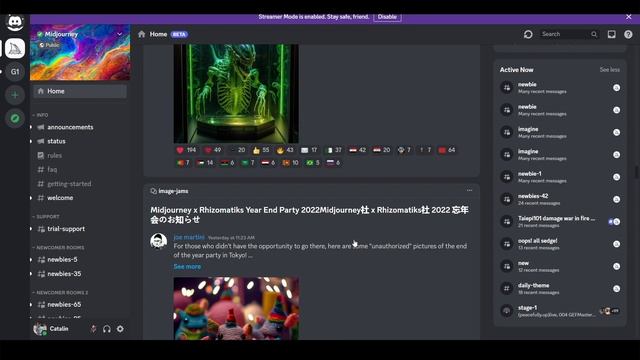640x360 pixels.
Task: Open more options on image-jams post
Action: (469, 191)
